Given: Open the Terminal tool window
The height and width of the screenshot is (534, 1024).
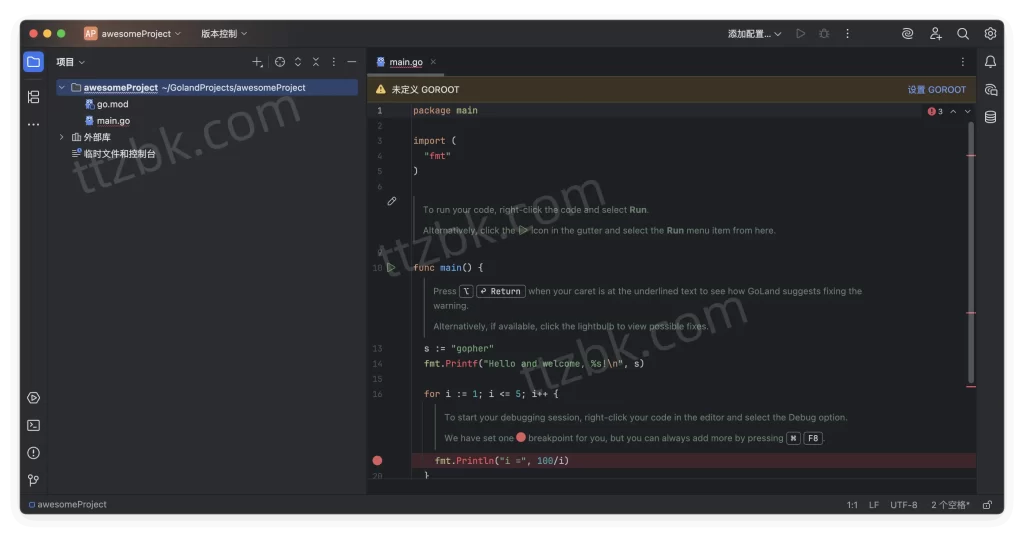Looking at the screenshot, I should (x=33, y=425).
